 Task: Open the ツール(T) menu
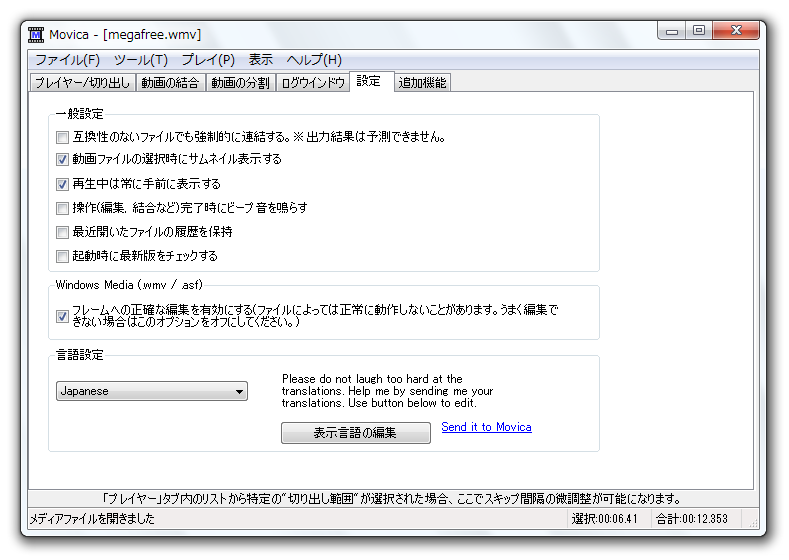tap(140, 60)
